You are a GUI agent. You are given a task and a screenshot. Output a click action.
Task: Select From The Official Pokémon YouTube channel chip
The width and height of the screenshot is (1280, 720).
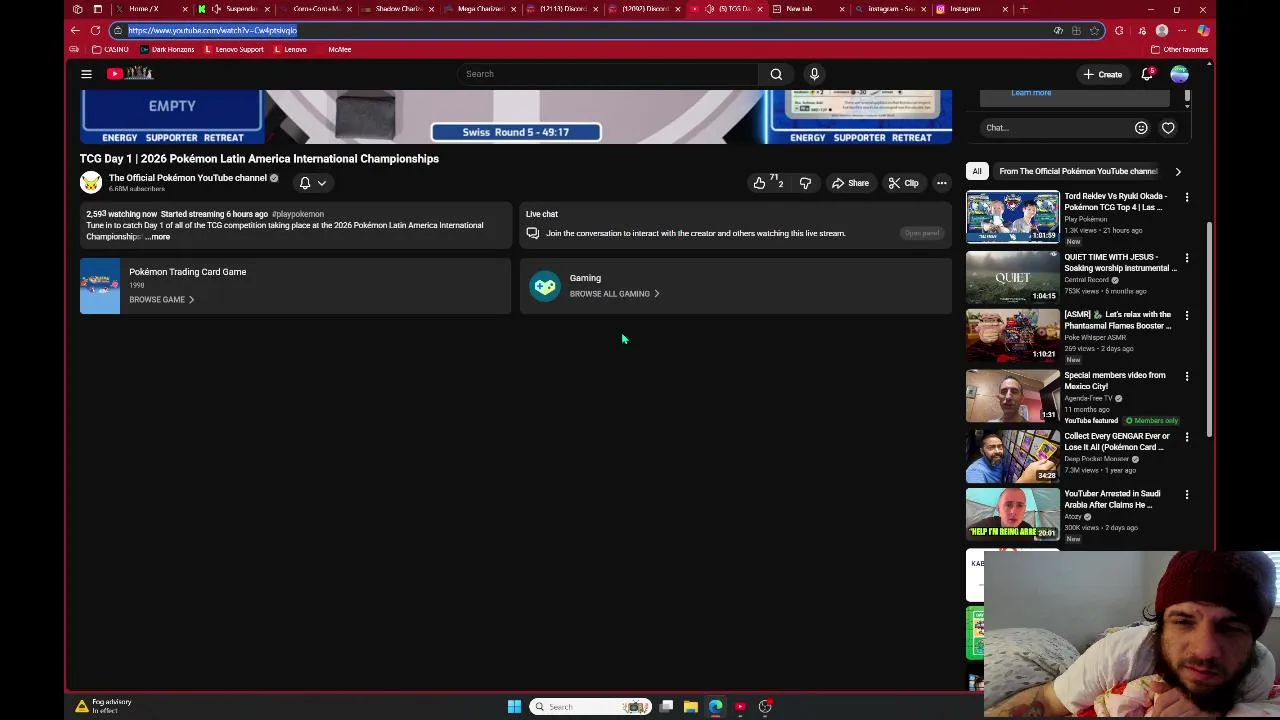coord(1078,171)
